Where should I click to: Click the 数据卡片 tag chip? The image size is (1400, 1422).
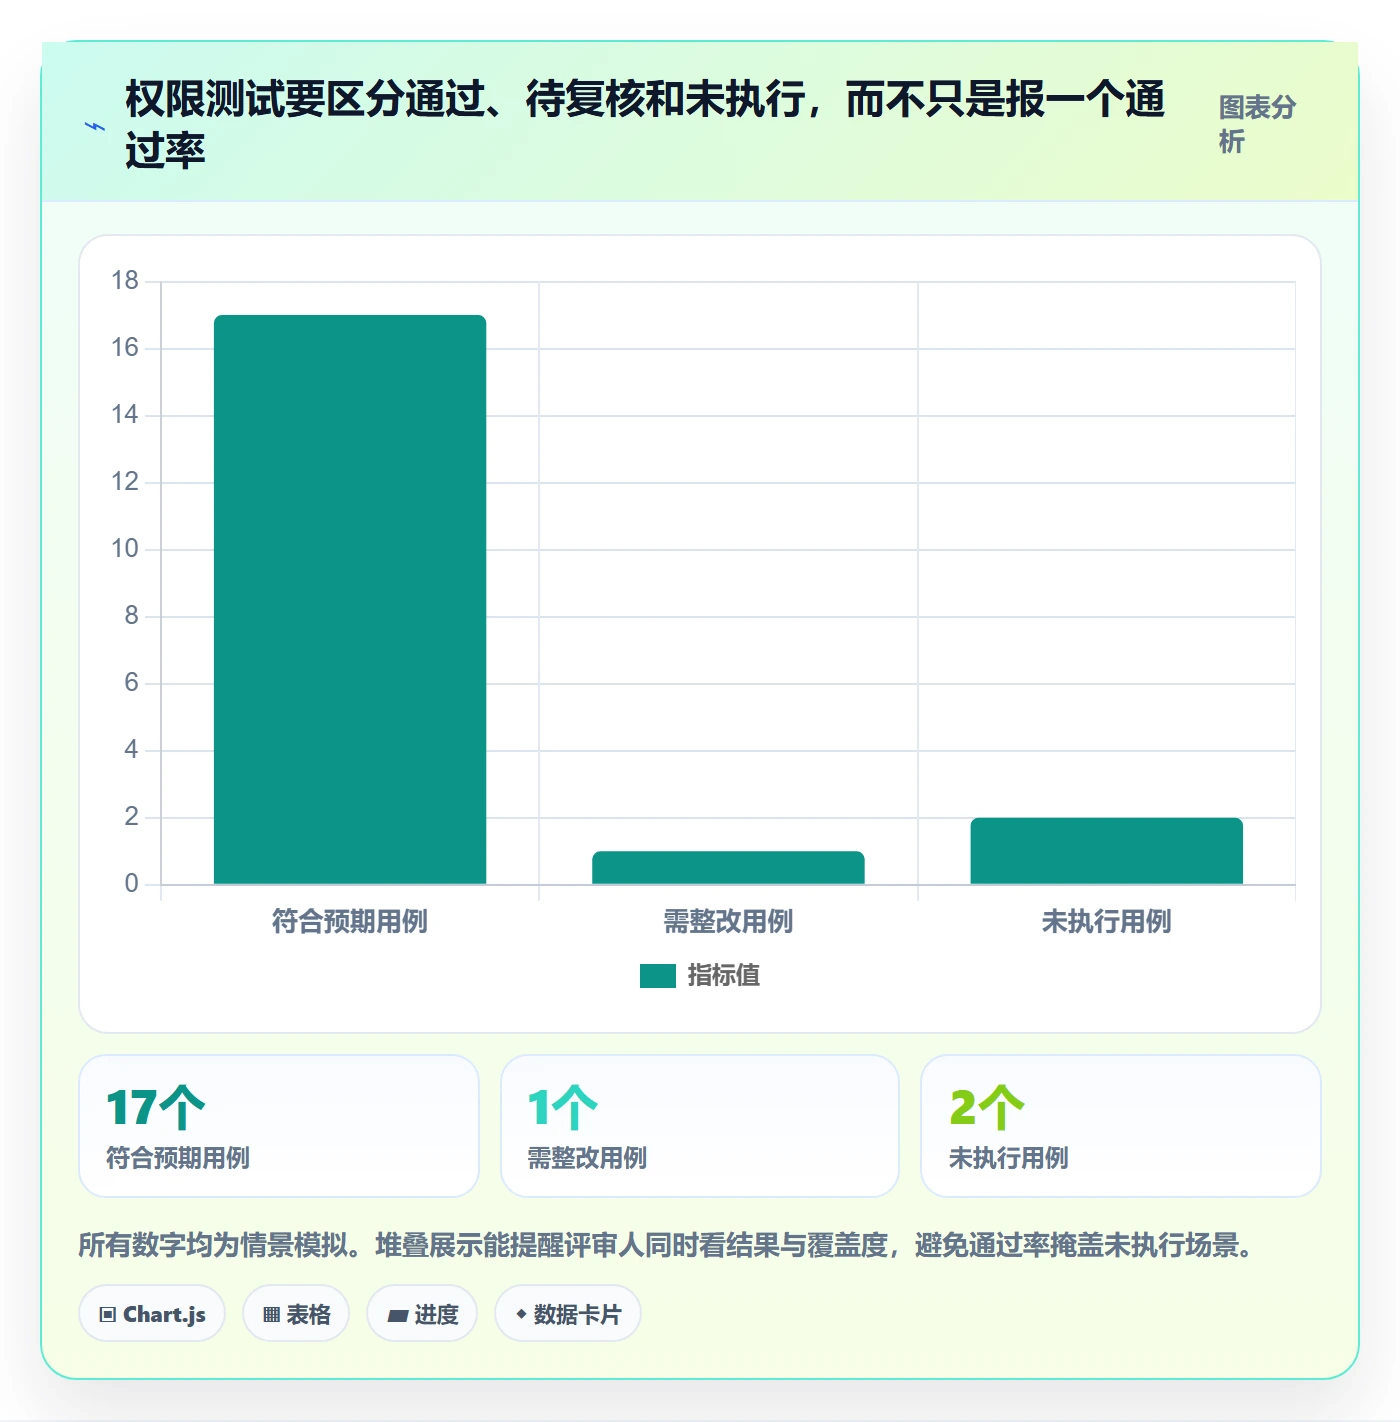[x=568, y=1314]
